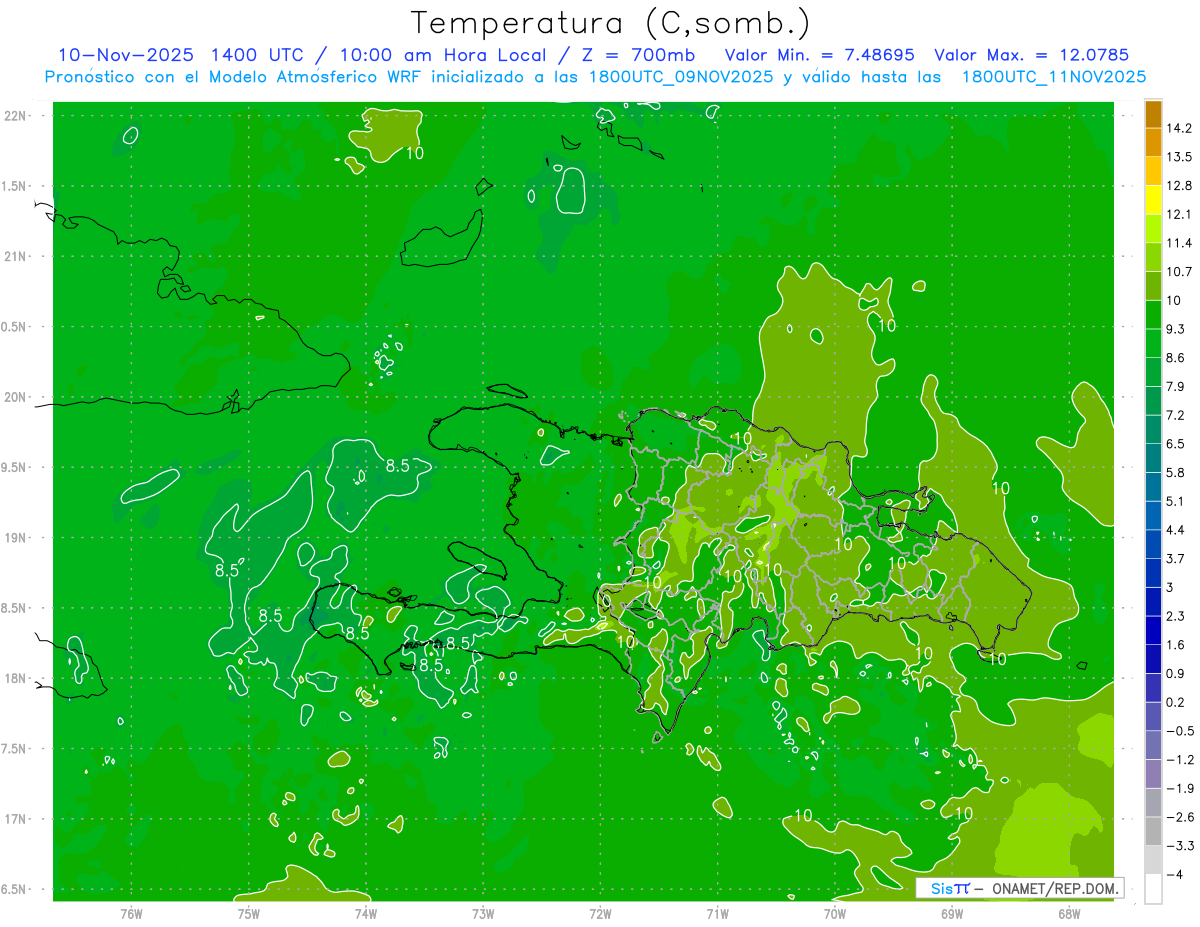Click the purple swatch between -1.9 and -1.2
The height and width of the screenshot is (927, 1200).
pos(1153,774)
